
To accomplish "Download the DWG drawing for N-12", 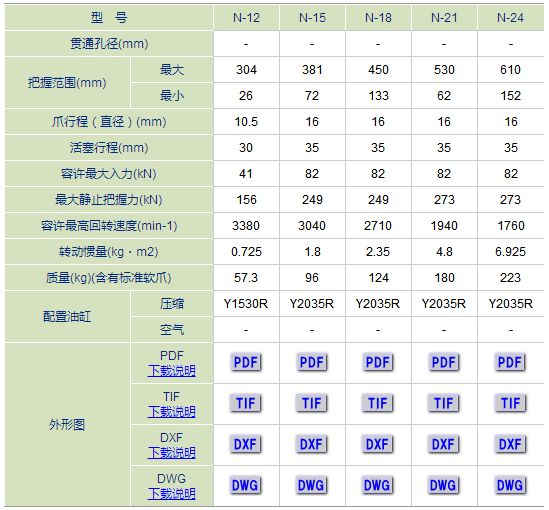I will tap(245, 485).
